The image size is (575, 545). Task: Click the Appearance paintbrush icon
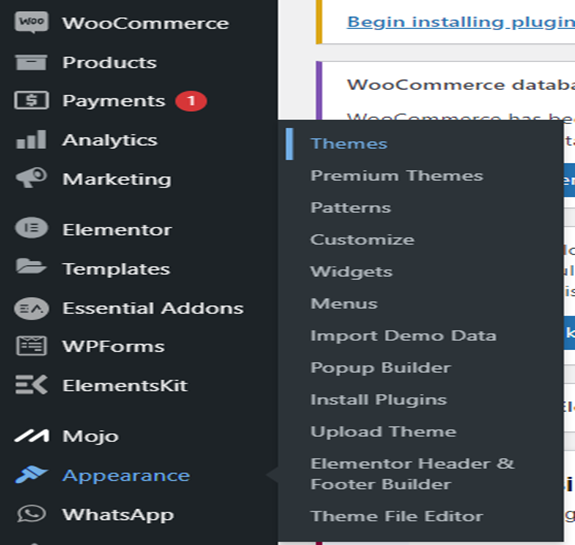(31, 475)
